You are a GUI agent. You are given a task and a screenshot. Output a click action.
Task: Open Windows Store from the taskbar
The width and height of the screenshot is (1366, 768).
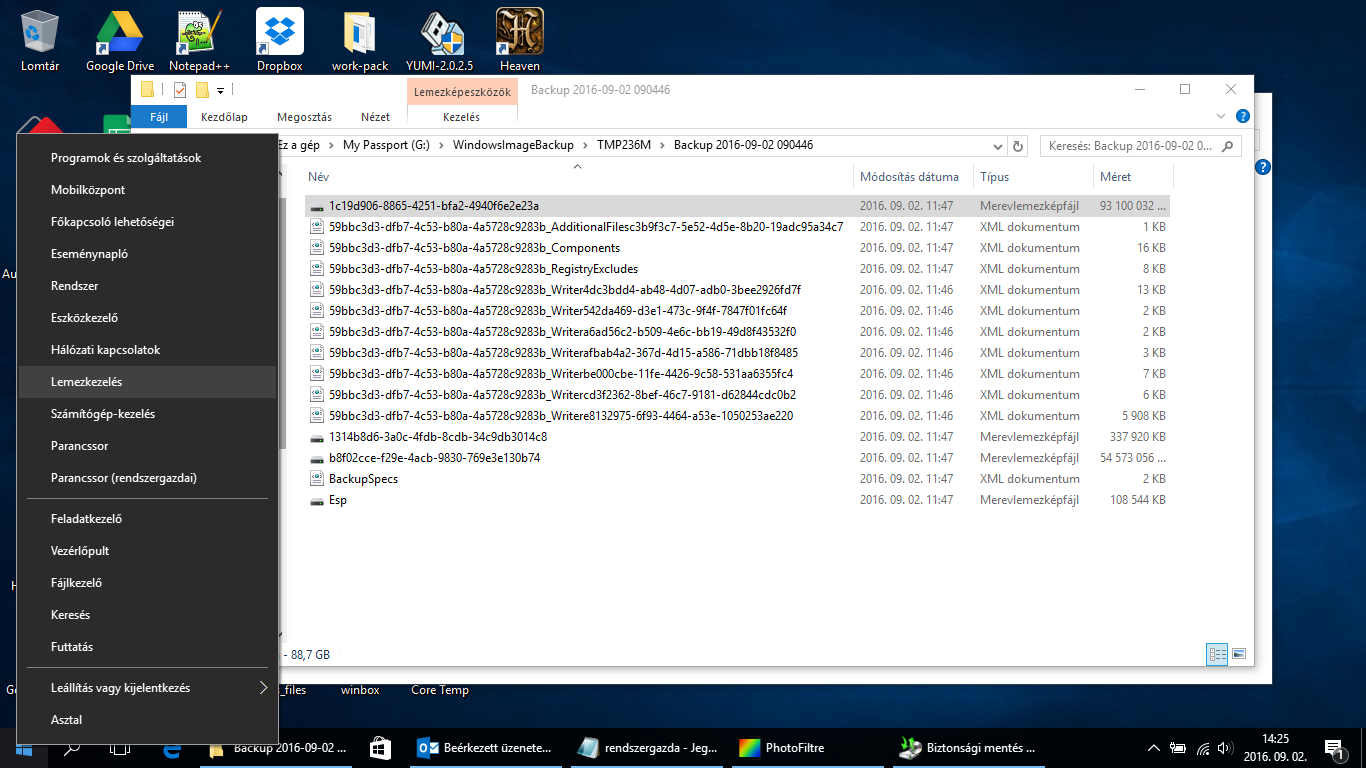click(x=380, y=747)
